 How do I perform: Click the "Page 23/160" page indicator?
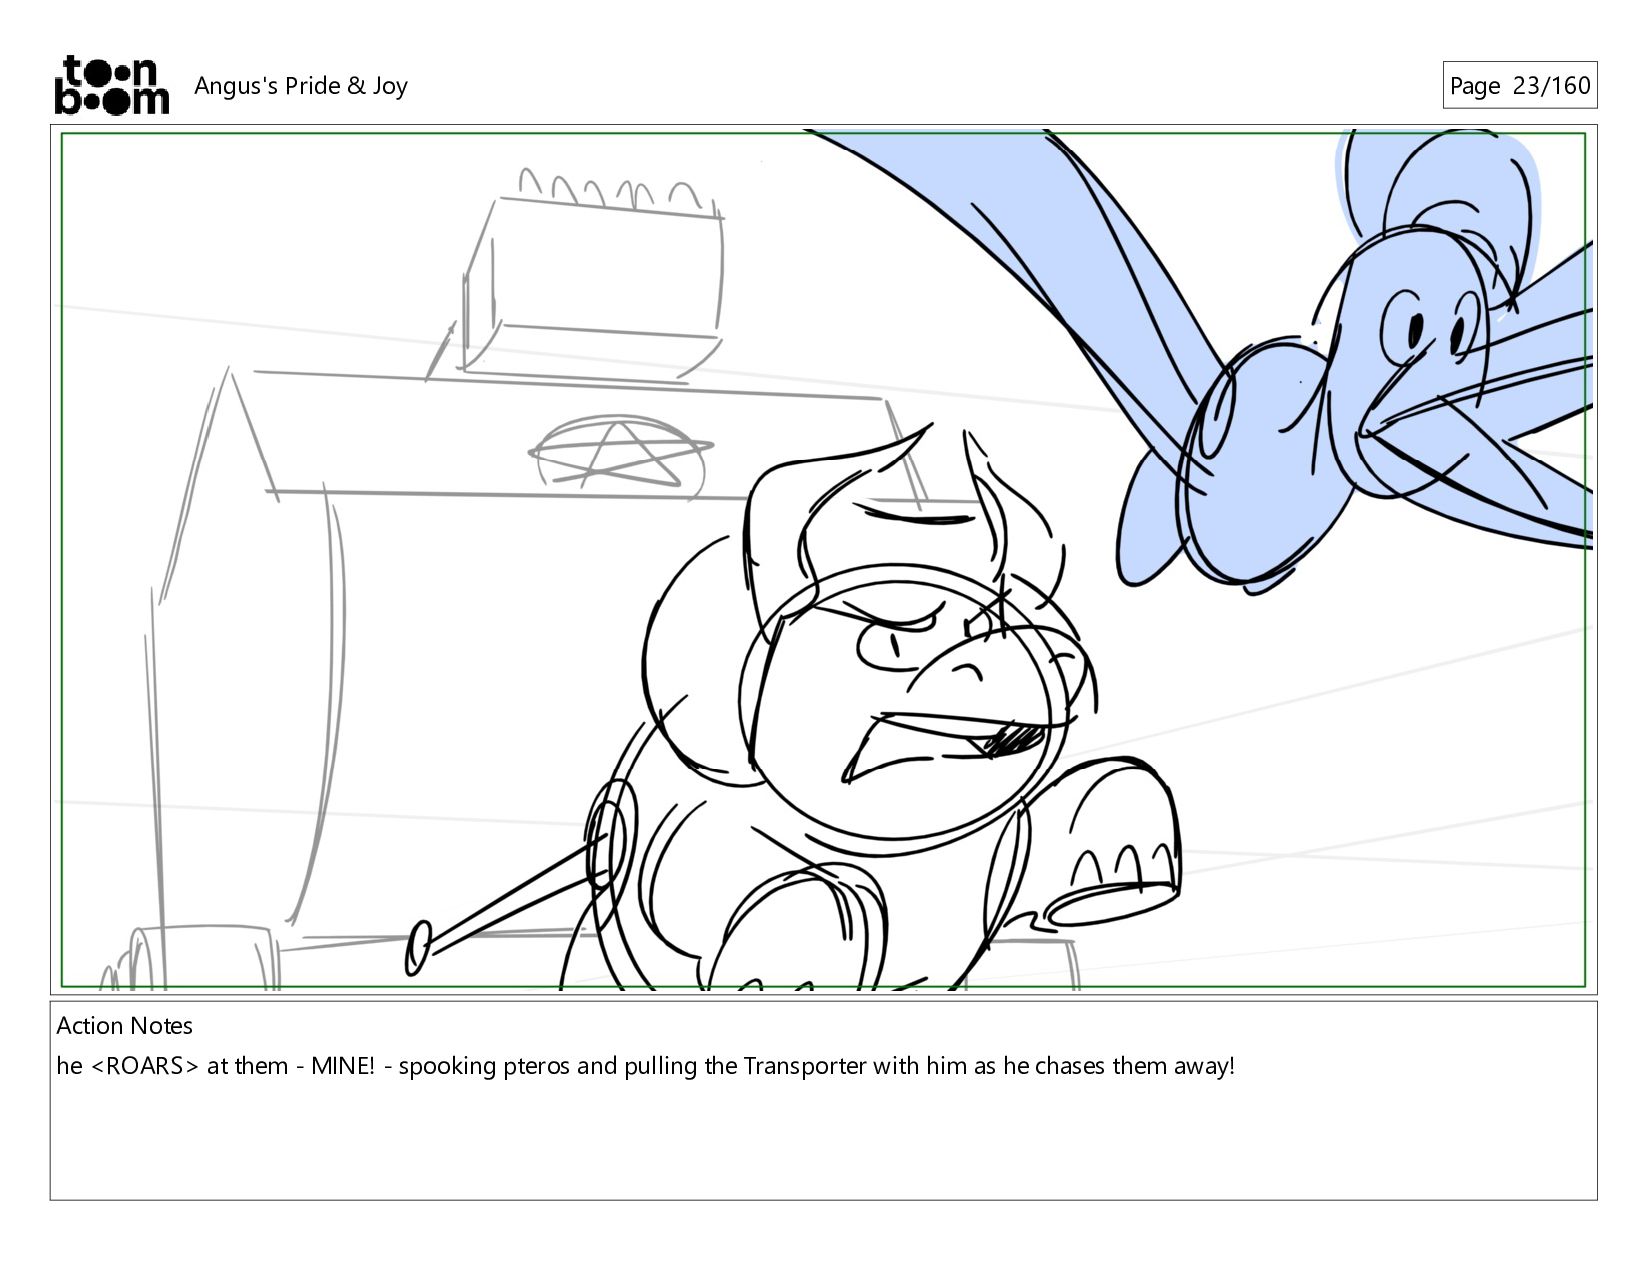point(1519,85)
